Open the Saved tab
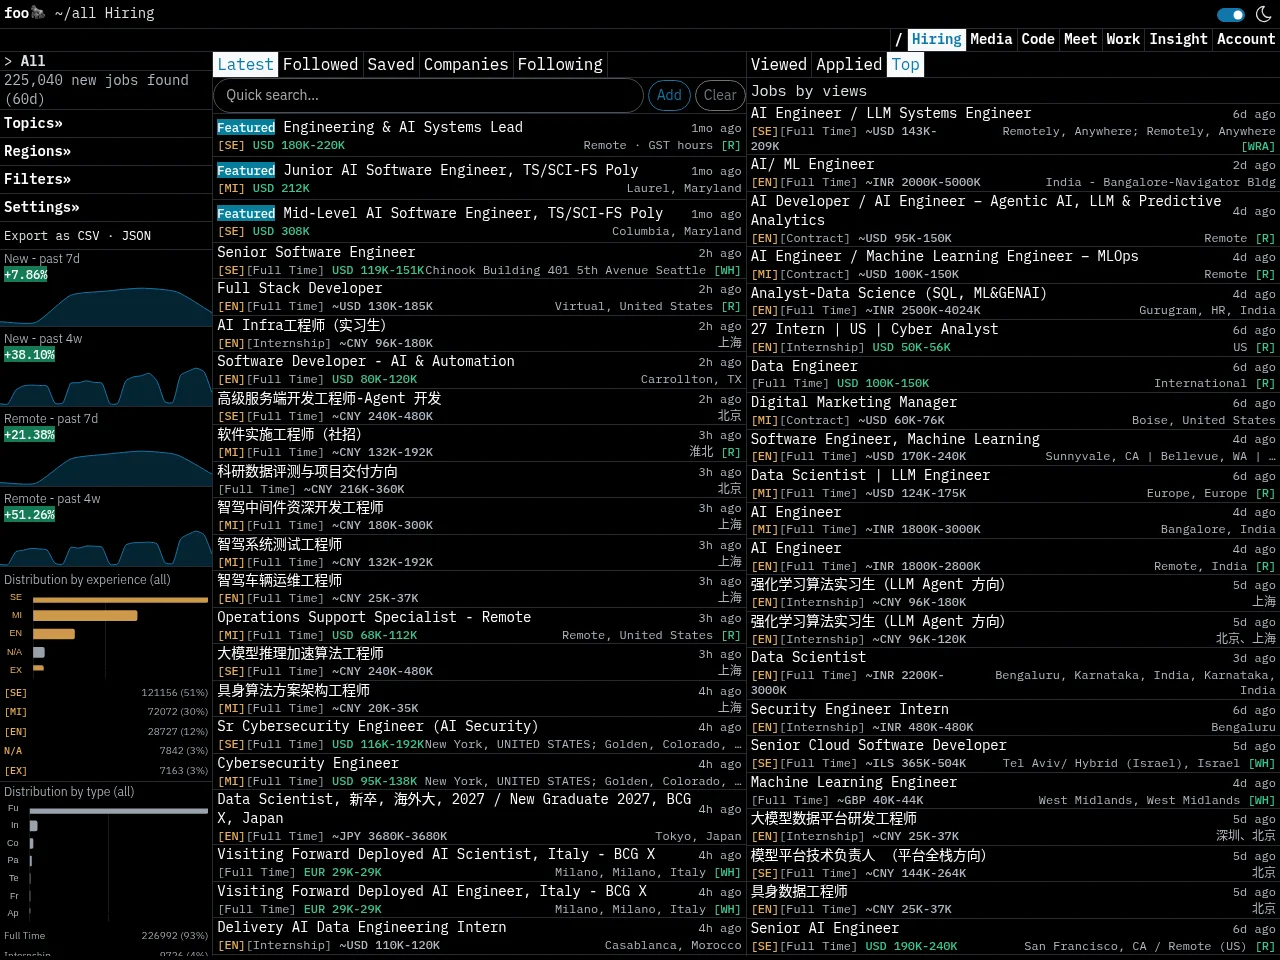The width and height of the screenshot is (1280, 960). [x=390, y=64]
